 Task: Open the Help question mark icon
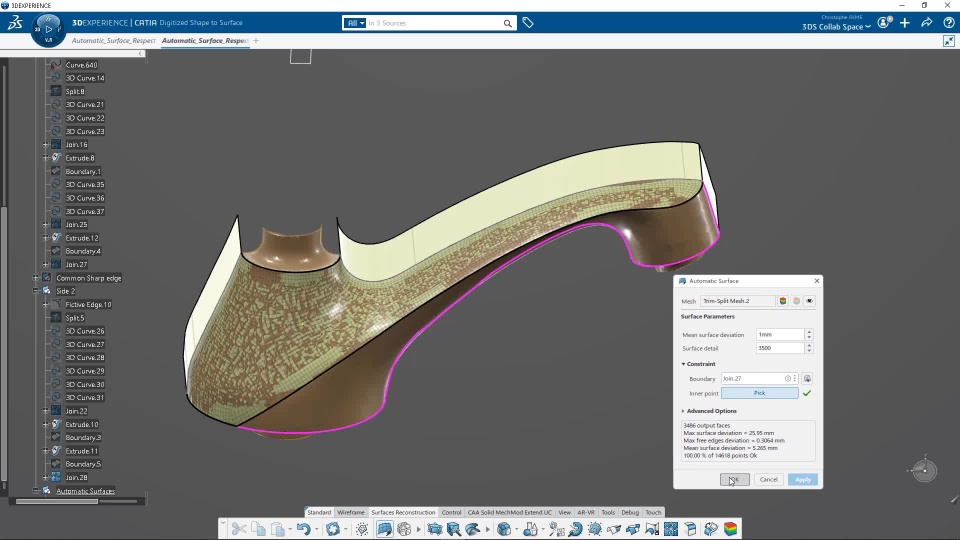[x=948, y=23]
